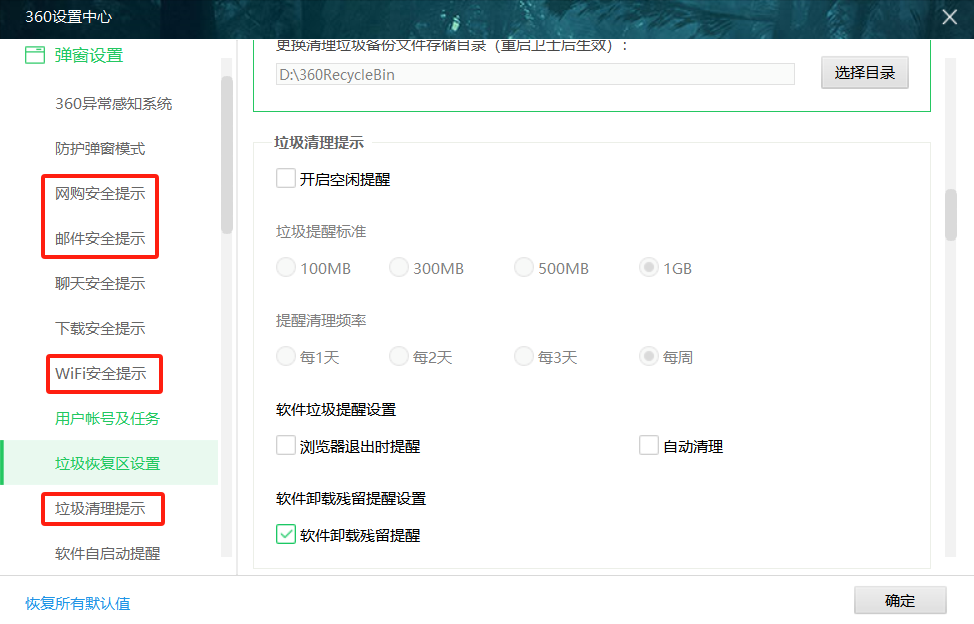Select WiFi安全提示 in sidebar

pyautogui.click(x=100, y=374)
